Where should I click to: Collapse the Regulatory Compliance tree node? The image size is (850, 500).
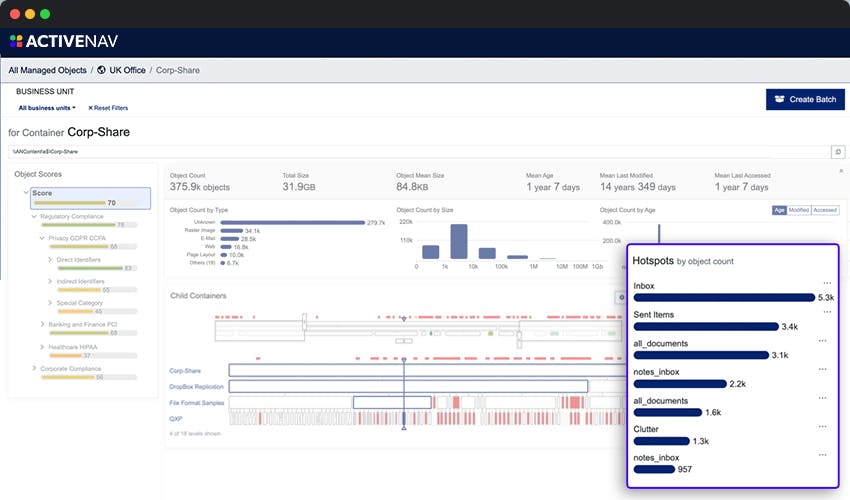pos(34,216)
